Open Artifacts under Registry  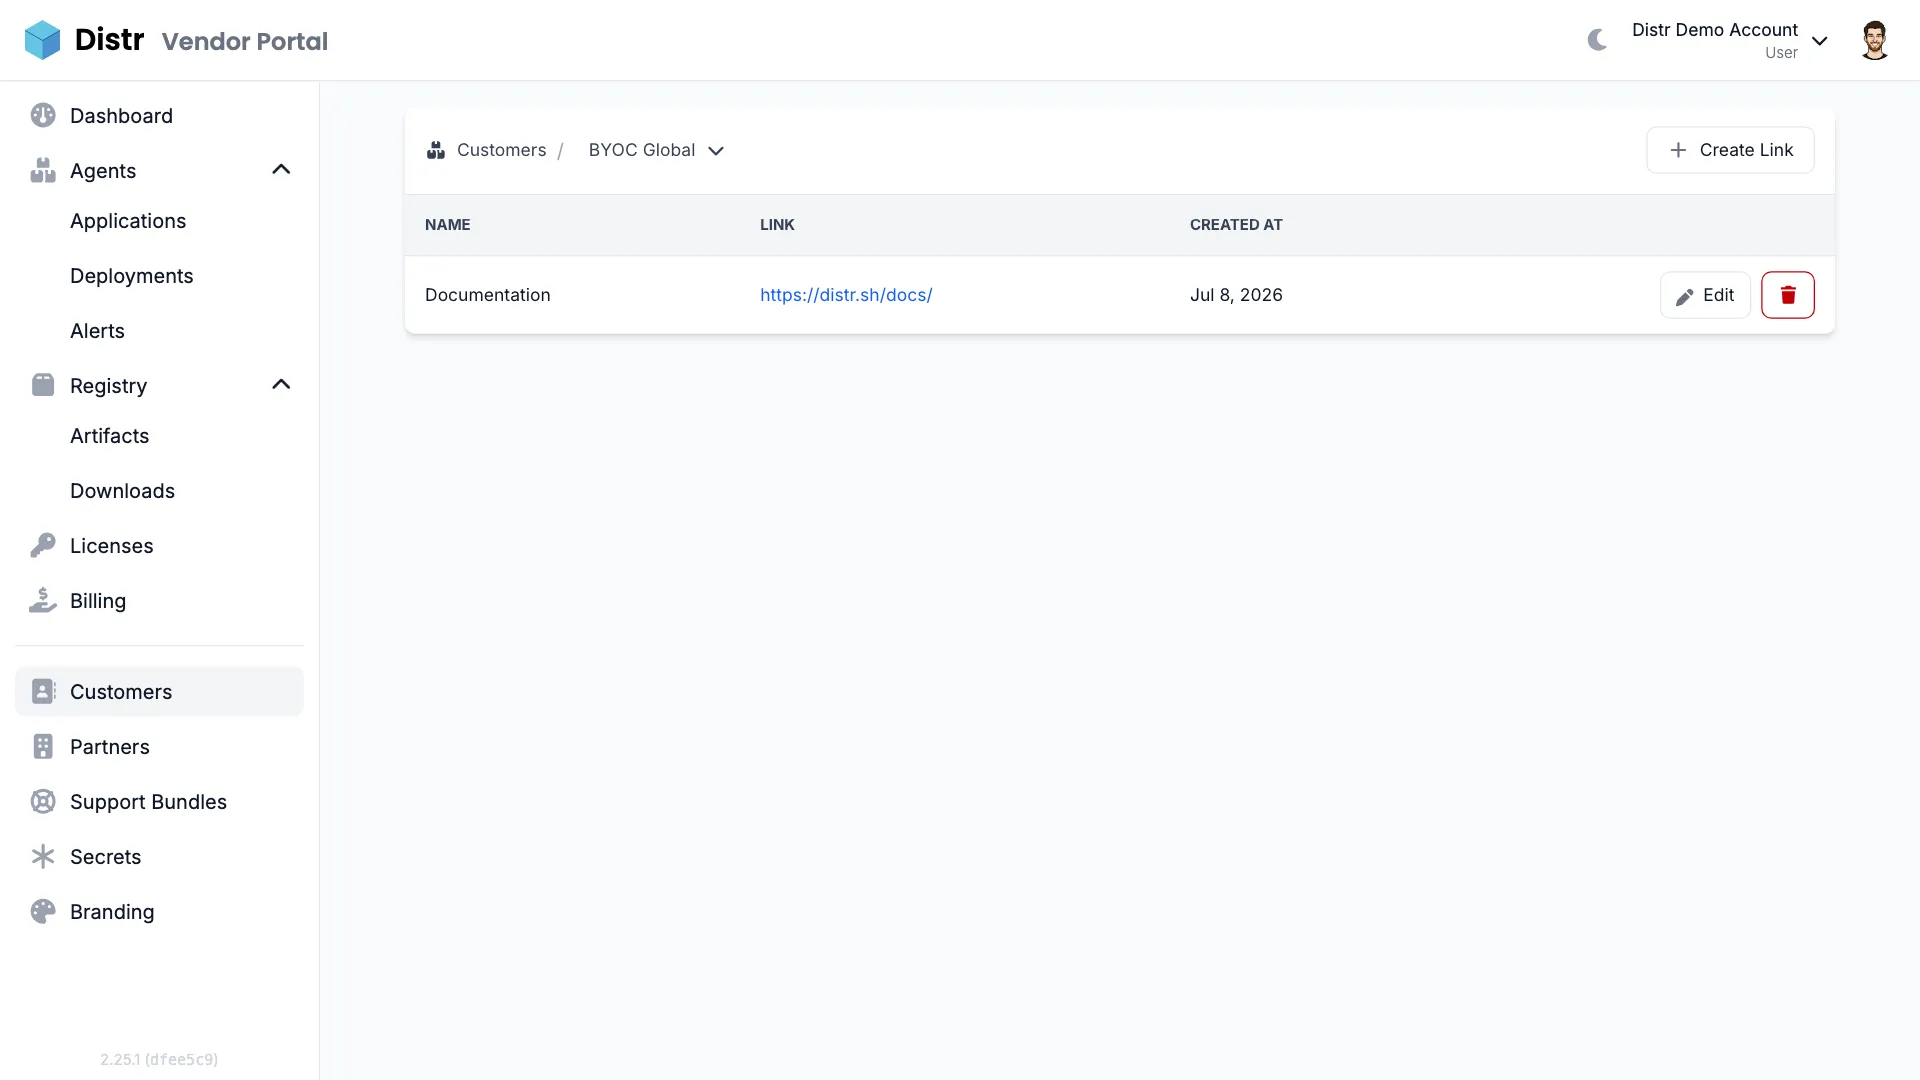109,436
